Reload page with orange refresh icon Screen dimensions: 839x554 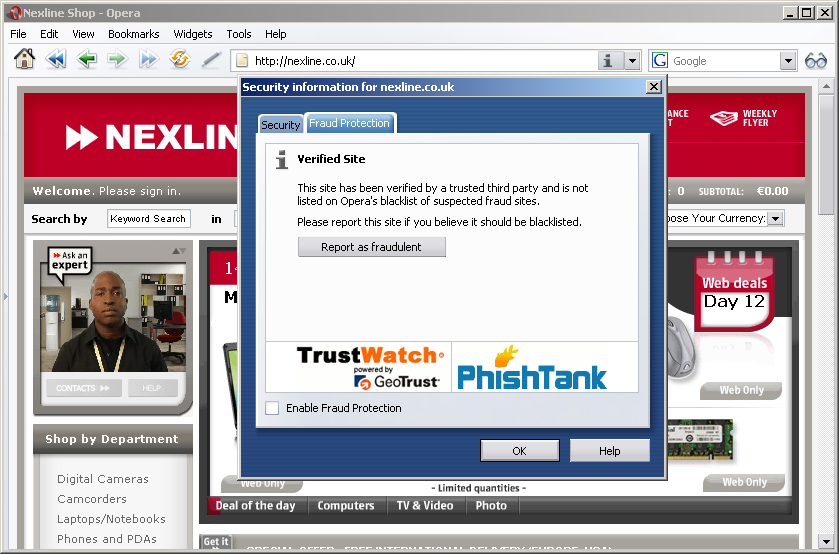pos(180,59)
